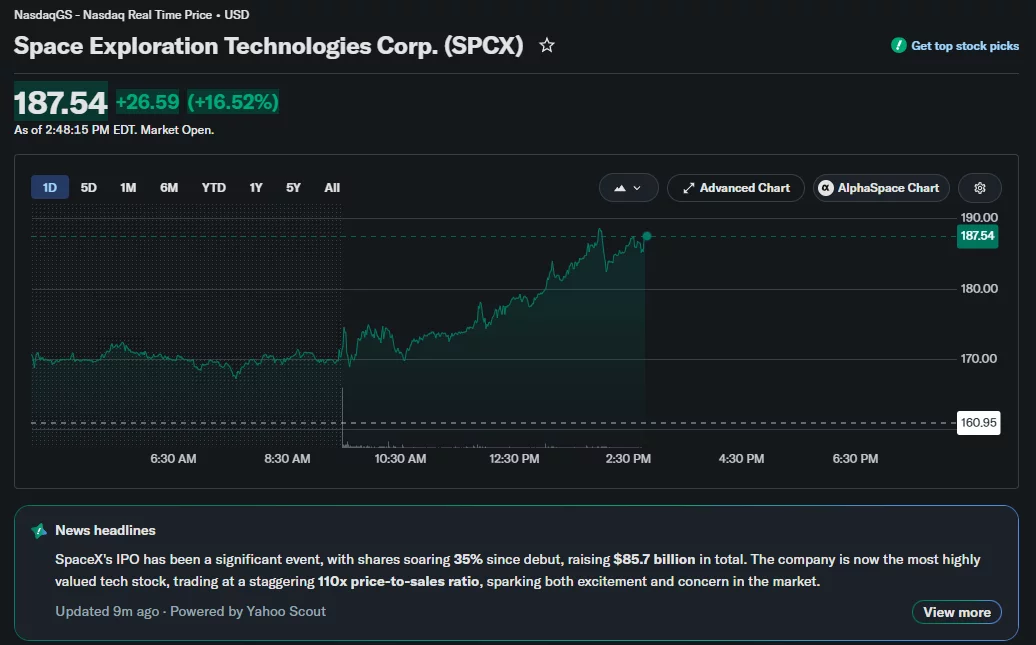The width and height of the screenshot is (1036, 645).
Task: Click the 170.00 axis label
Action: [979, 358]
